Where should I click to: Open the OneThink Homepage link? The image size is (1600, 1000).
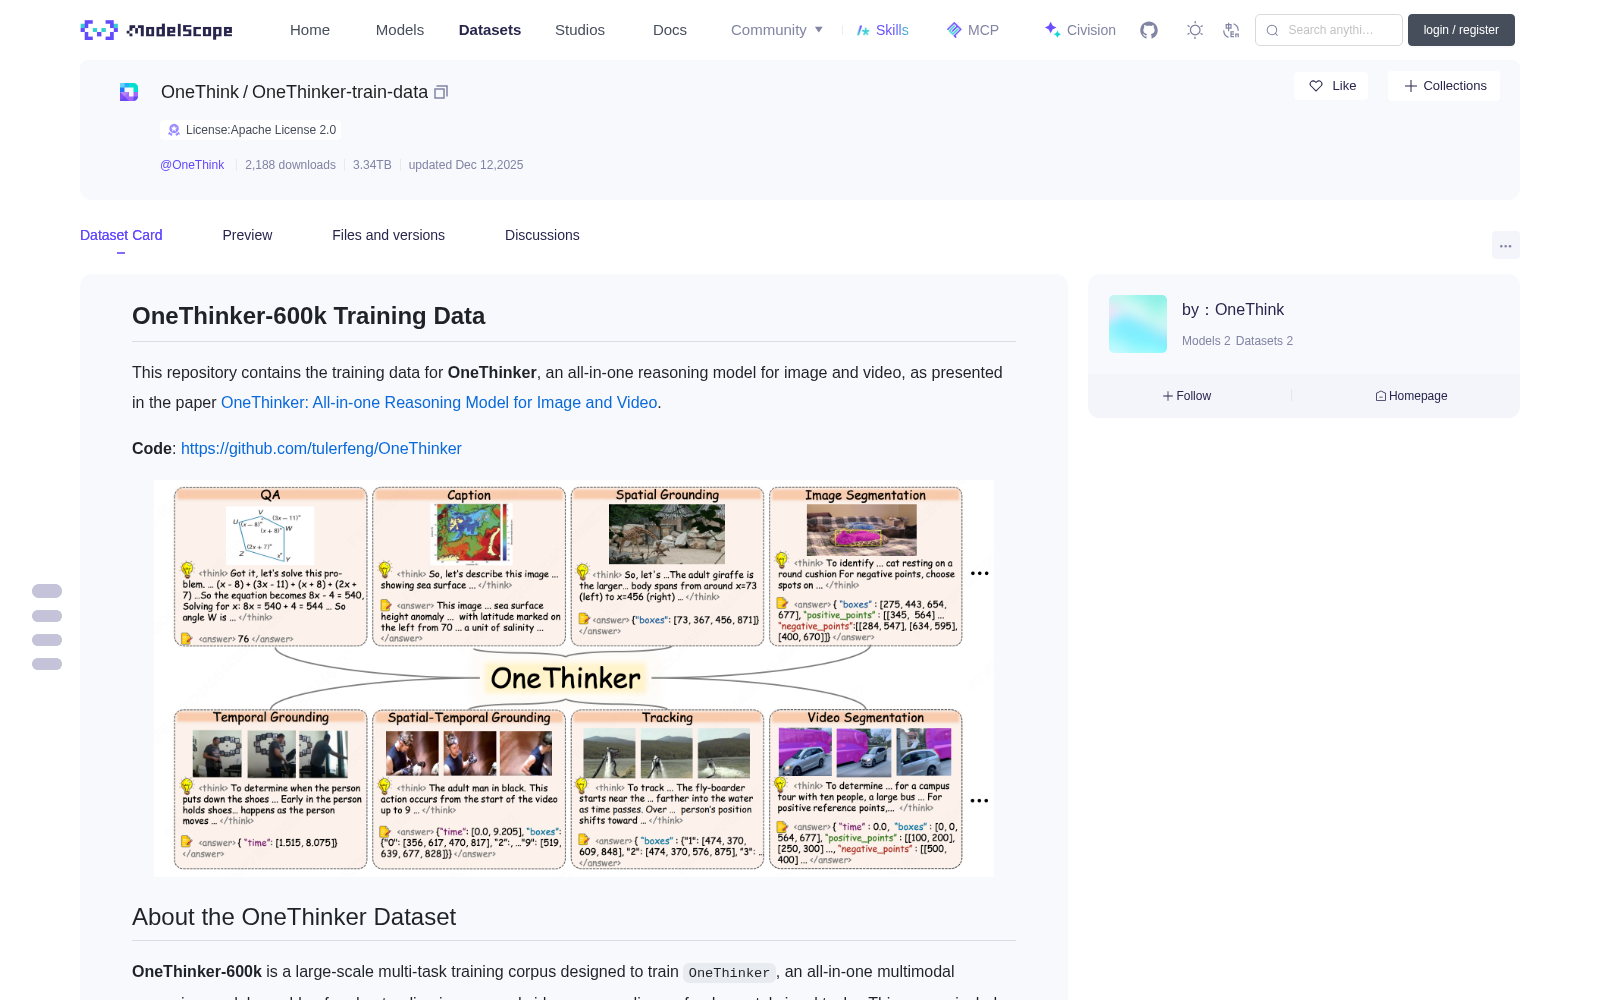pyautogui.click(x=1411, y=396)
